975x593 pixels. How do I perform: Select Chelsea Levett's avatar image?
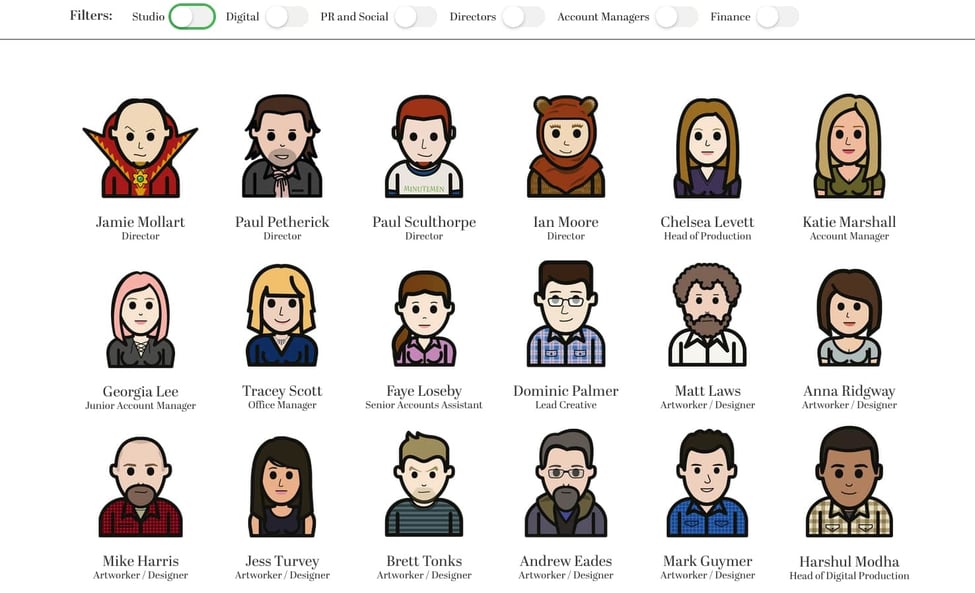(708, 148)
